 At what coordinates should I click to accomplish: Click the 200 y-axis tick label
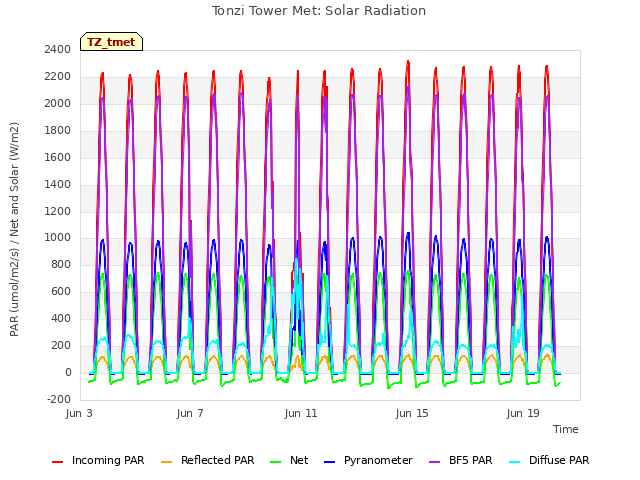61,345
